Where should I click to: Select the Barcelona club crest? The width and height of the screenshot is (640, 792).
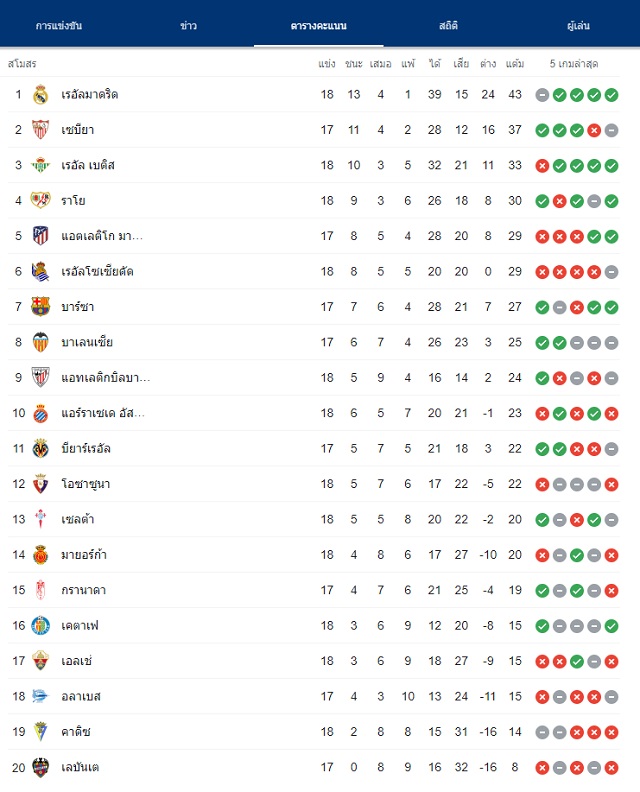click(40, 307)
